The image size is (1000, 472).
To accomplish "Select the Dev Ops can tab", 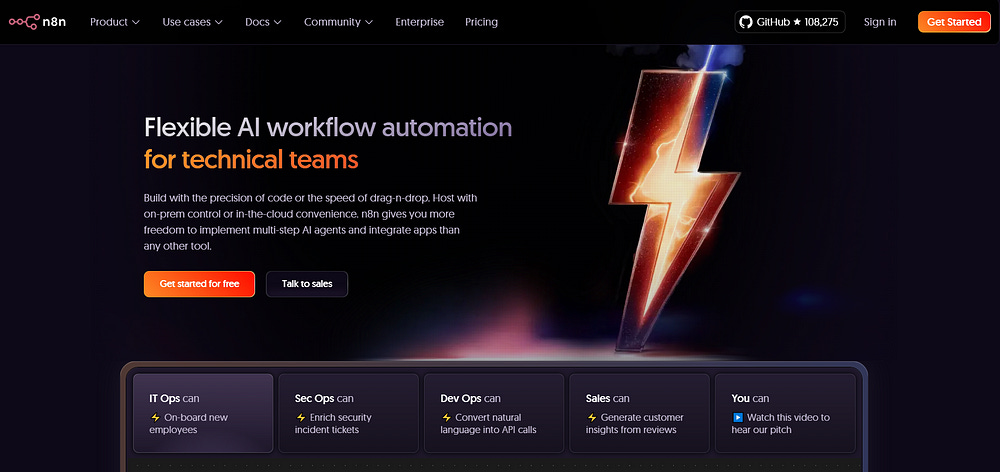I will 494,413.
